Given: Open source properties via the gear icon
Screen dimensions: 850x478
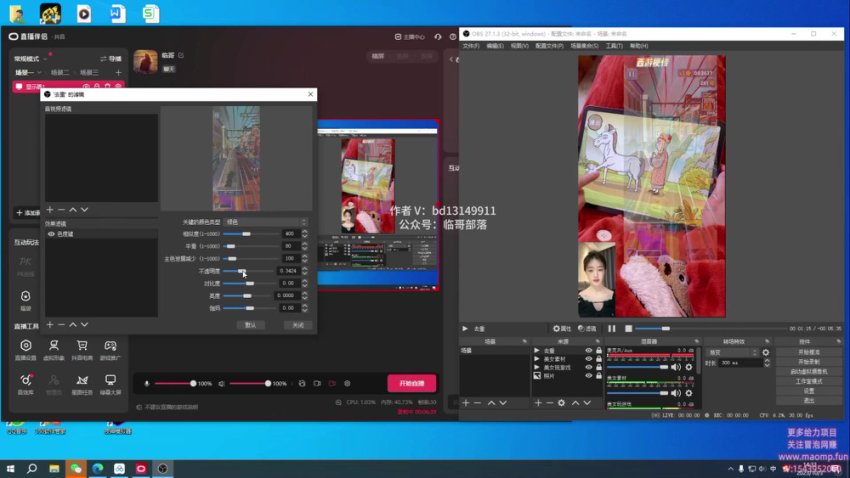Looking at the screenshot, I should tap(561, 402).
